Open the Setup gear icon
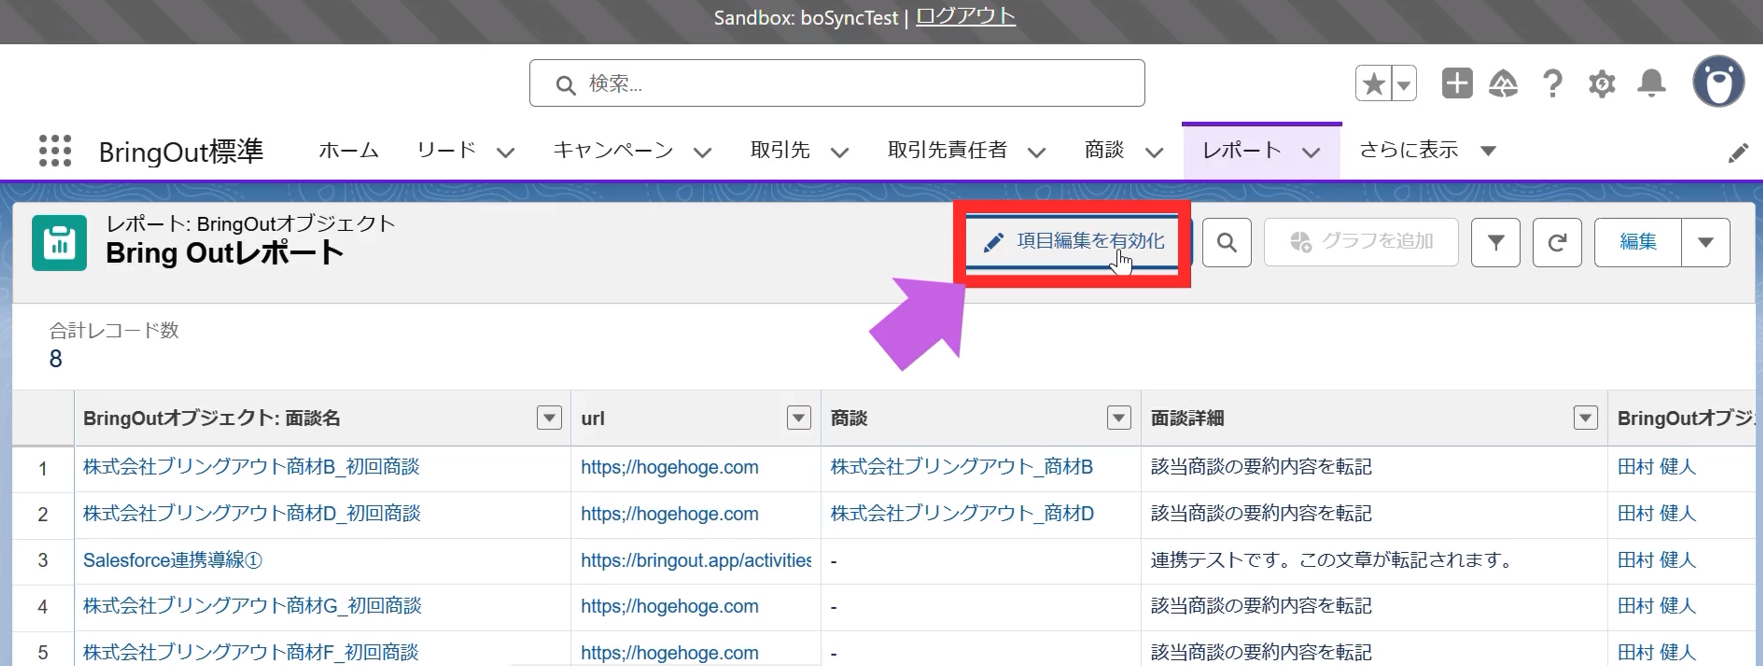The image size is (1763, 666). (x=1602, y=84)
